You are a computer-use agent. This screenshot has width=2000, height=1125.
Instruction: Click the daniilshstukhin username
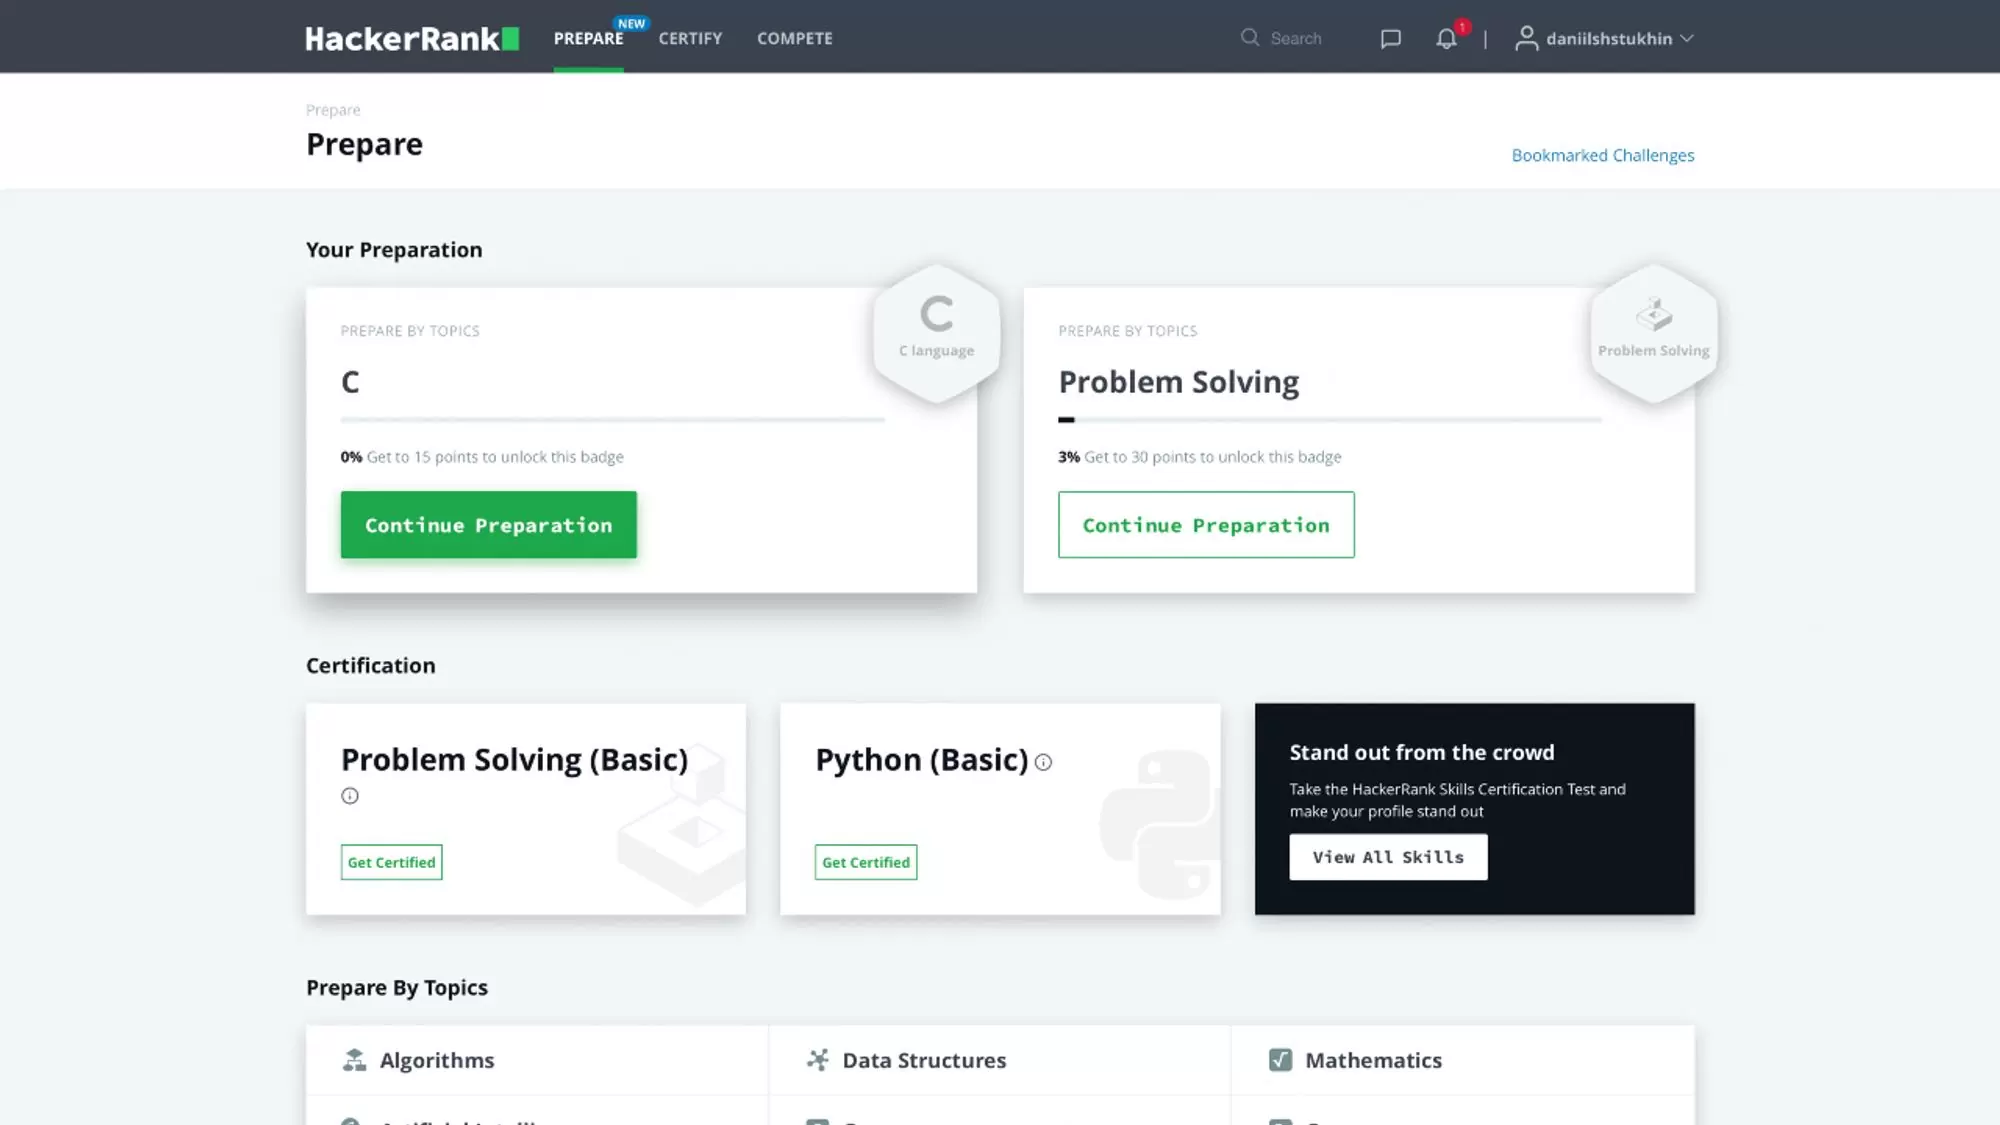click(1609, 38)
